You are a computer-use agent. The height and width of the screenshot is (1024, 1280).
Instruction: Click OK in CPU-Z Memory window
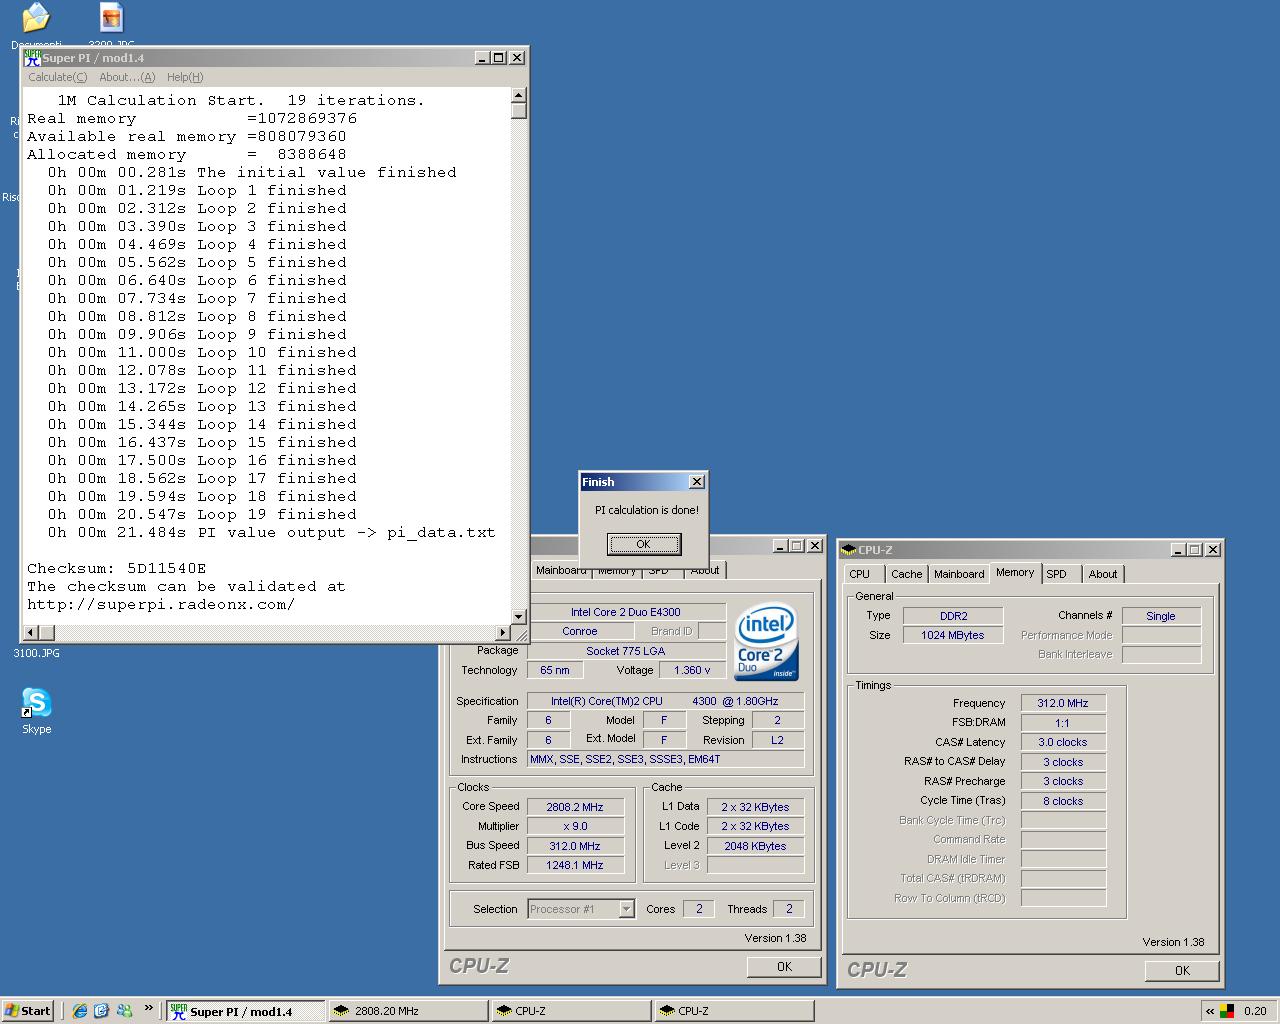(x=1182, y=971)
